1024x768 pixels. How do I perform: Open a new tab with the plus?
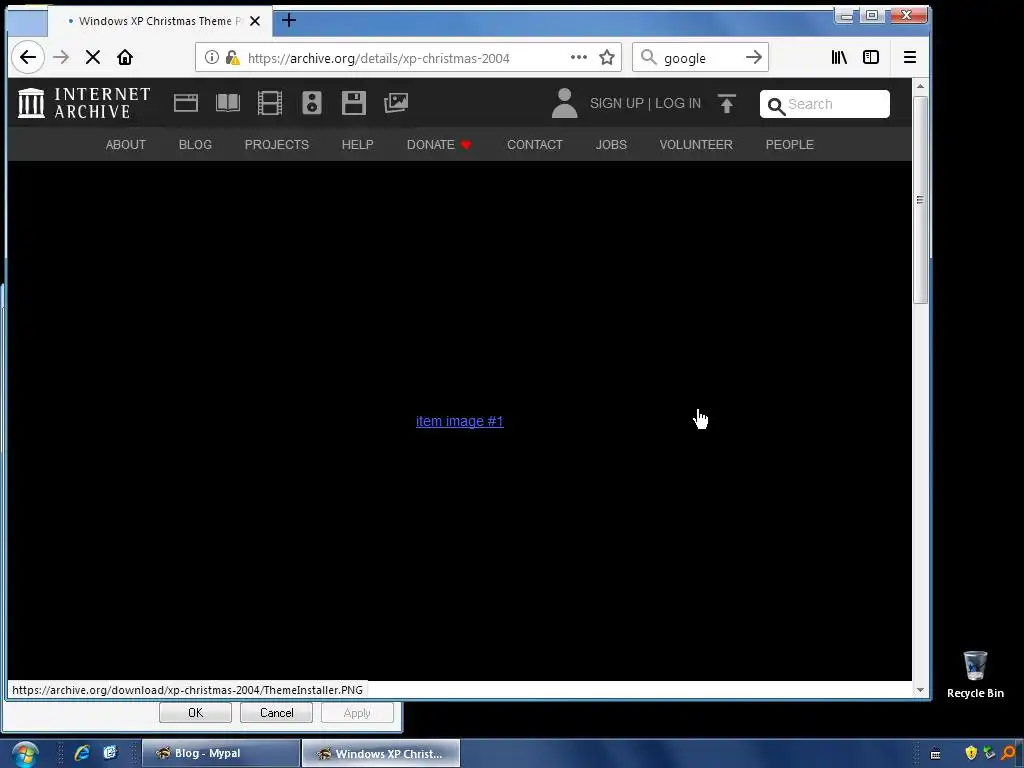289,20
